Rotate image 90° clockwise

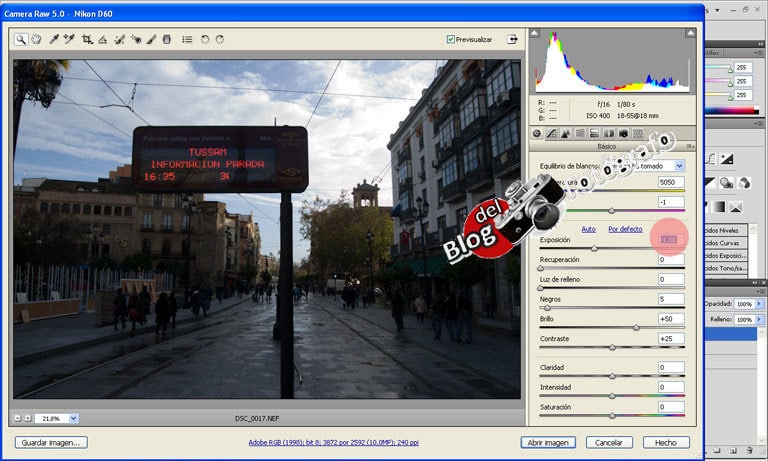(220, 40)
